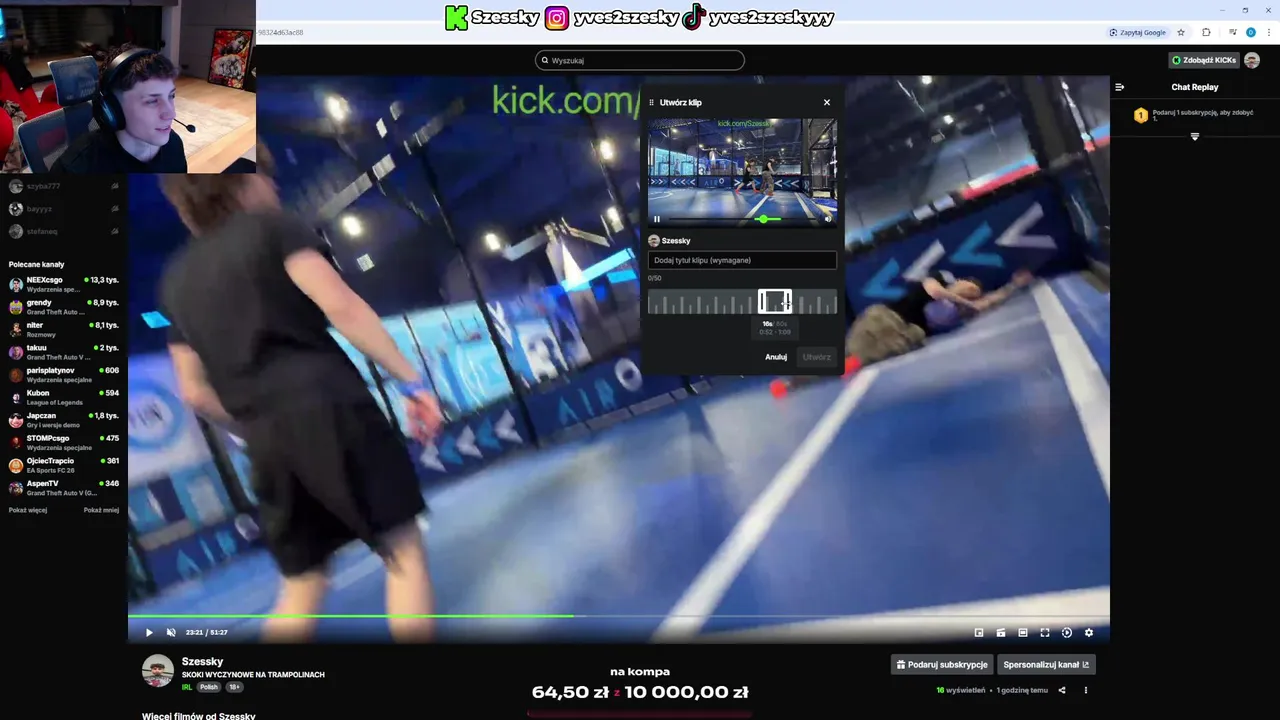This screenshot has width=1280, height=720.
Task: Open the three-dot more options menu
Action: point(1085,690)
